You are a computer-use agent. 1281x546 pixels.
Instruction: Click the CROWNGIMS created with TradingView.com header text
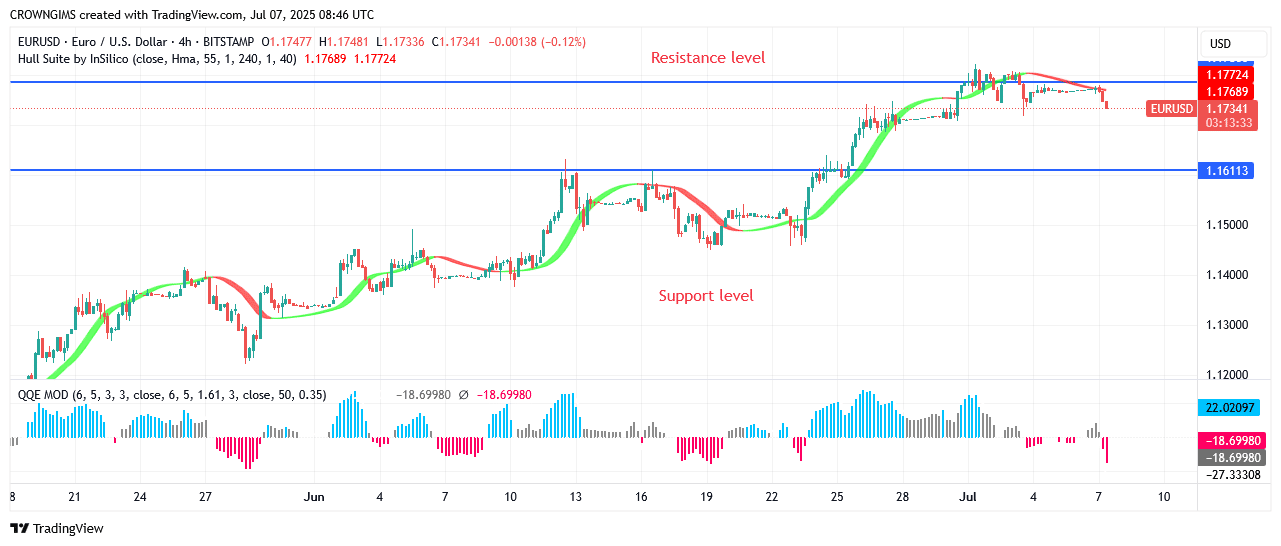tap(192, 15)
